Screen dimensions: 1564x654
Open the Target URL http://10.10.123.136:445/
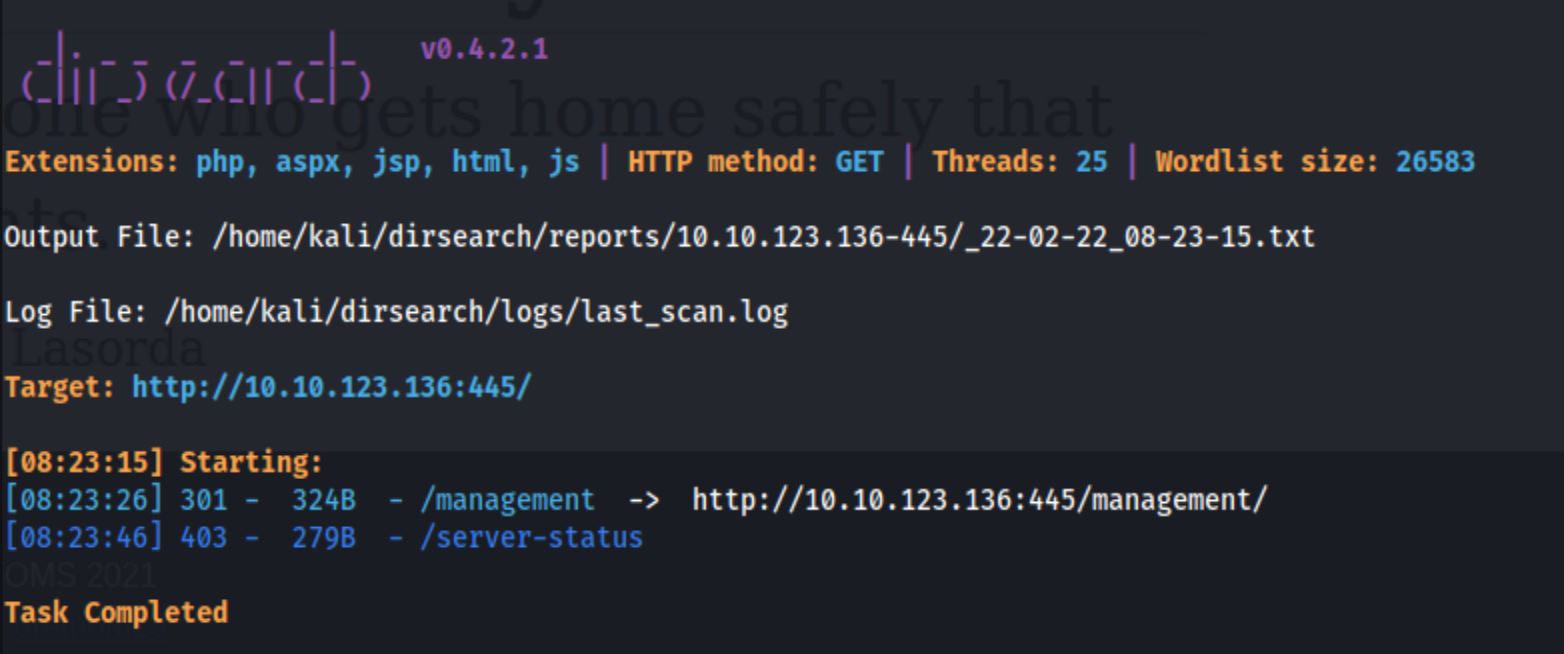(x=331, y=388)
